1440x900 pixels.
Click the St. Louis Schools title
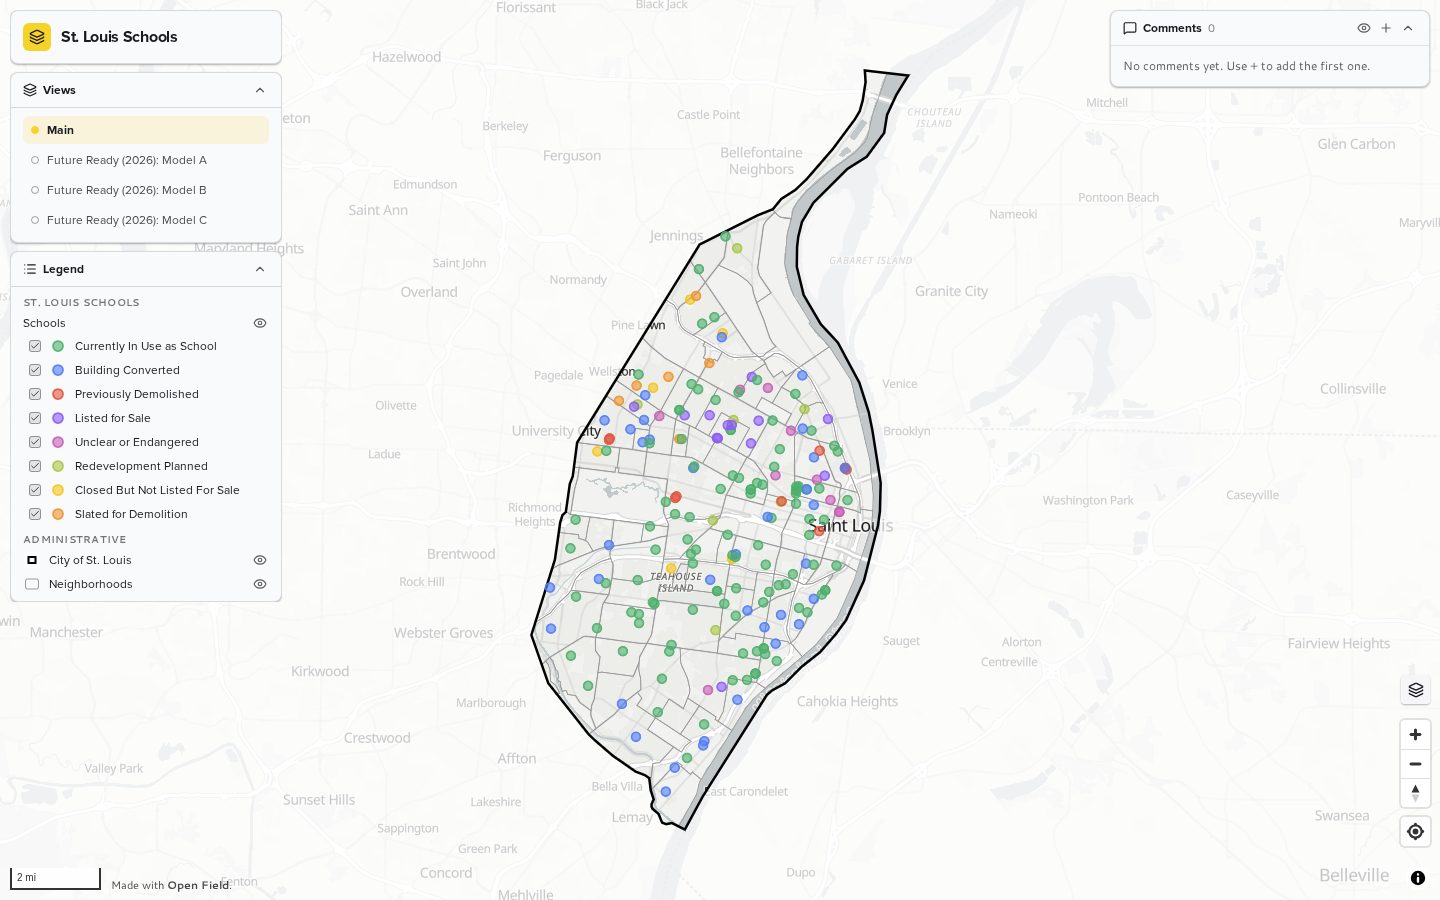pyautogui.click(x=119, y=37)
